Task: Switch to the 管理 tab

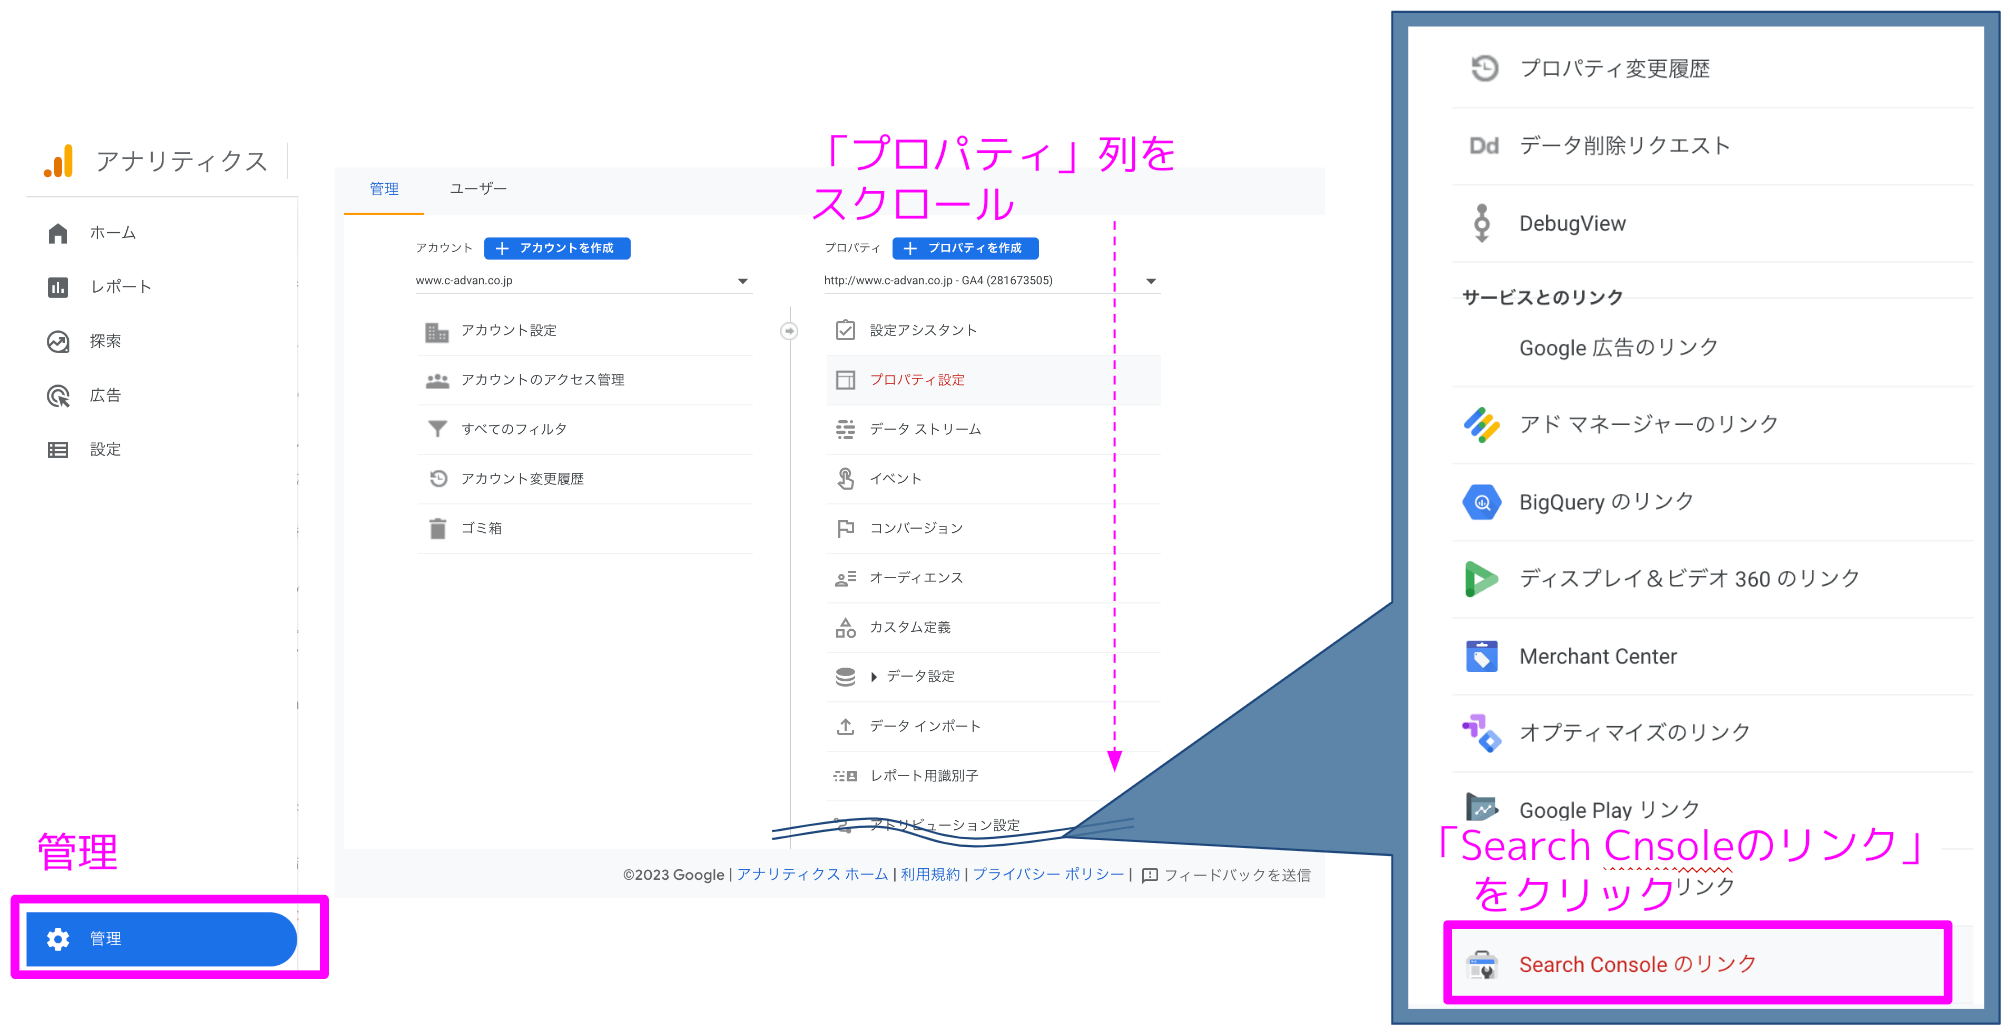Action: (x=384, y=189)
